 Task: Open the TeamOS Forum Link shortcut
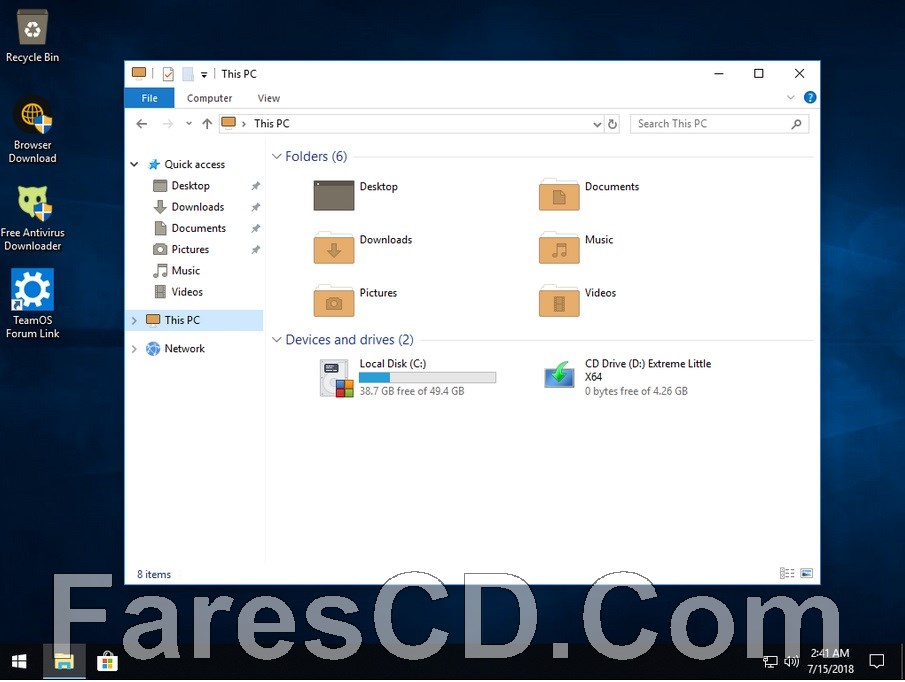(x=32, y=304)
